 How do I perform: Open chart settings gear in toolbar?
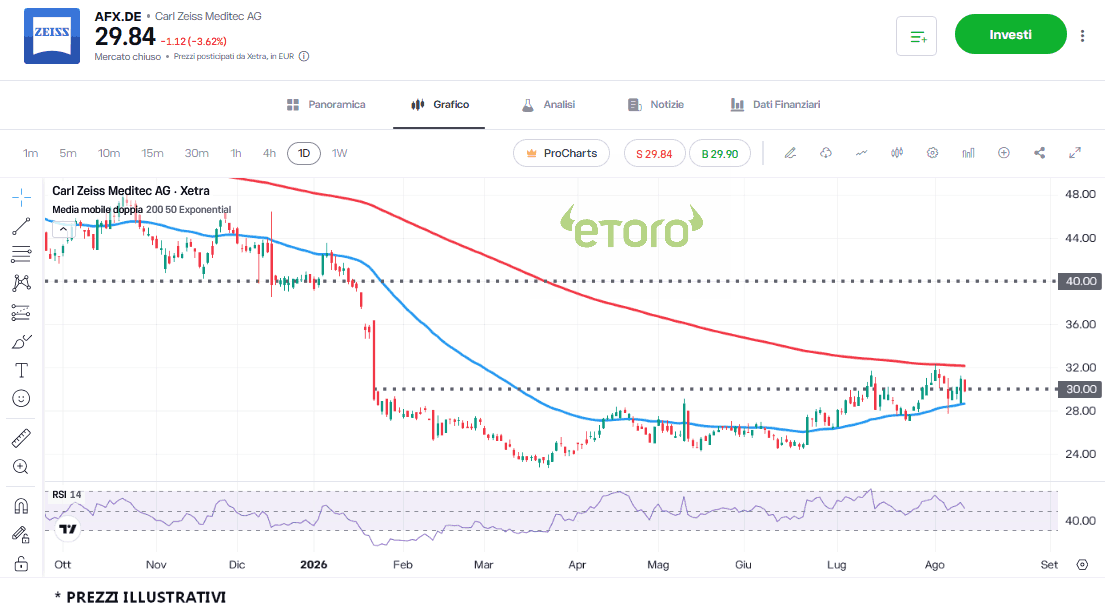click(x=932, y=153)
